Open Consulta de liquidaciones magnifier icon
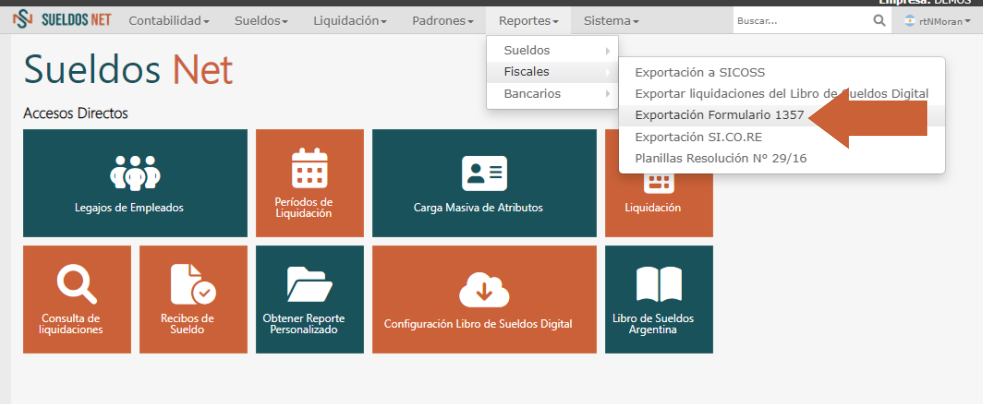This screenshot has width=984, height=406. [77, 284]
